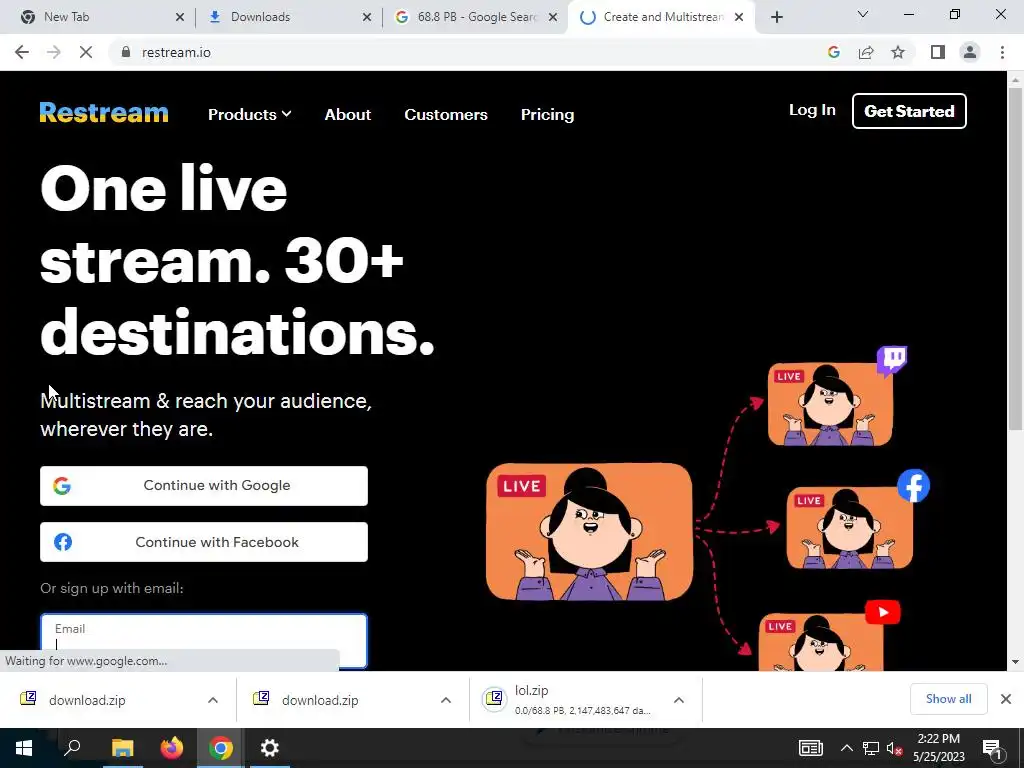Focus the Email input field

[204, 641]
